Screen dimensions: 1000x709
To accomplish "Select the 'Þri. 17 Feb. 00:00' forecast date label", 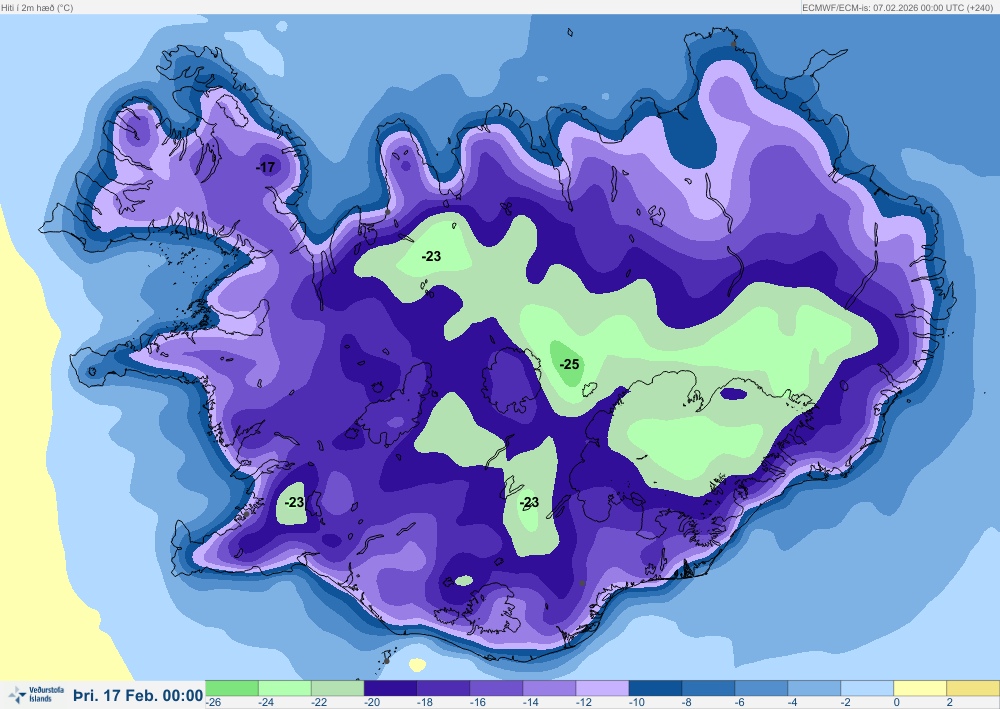I will [138, 695].
